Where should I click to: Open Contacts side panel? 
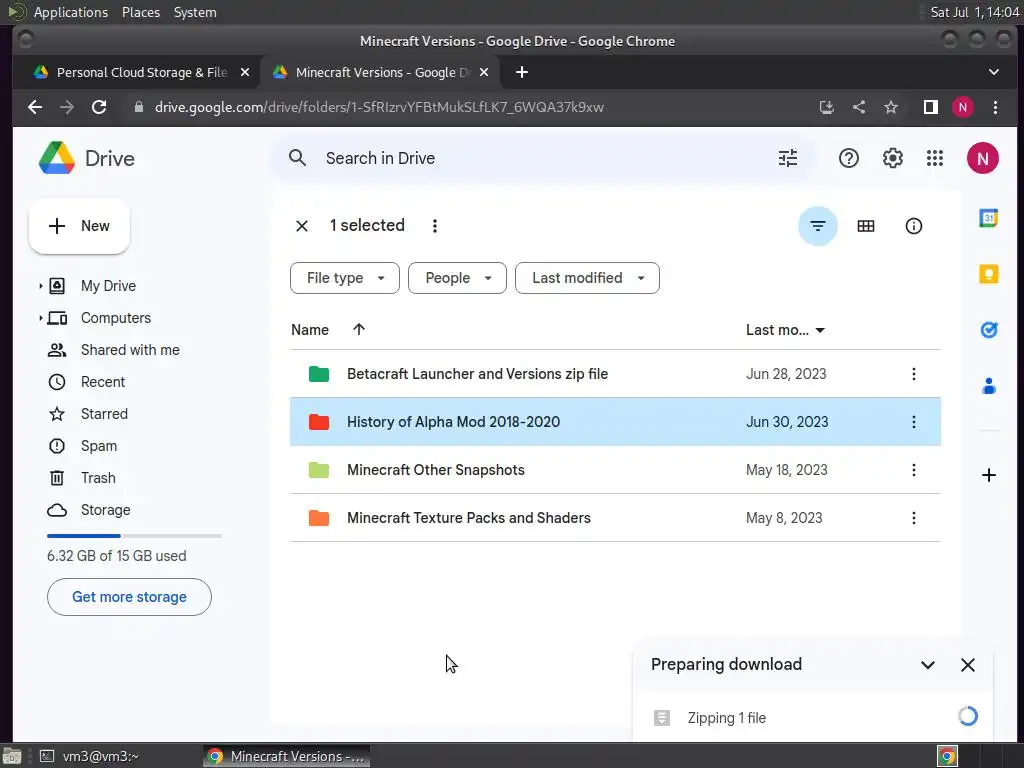[x=989, y=386]
